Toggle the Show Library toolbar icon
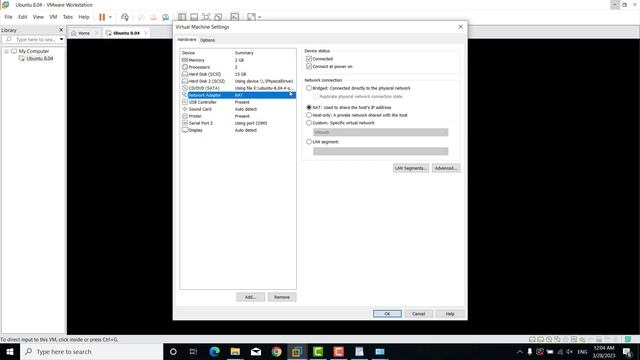Screen dimensions: 640x360 (x=182, y=17)
